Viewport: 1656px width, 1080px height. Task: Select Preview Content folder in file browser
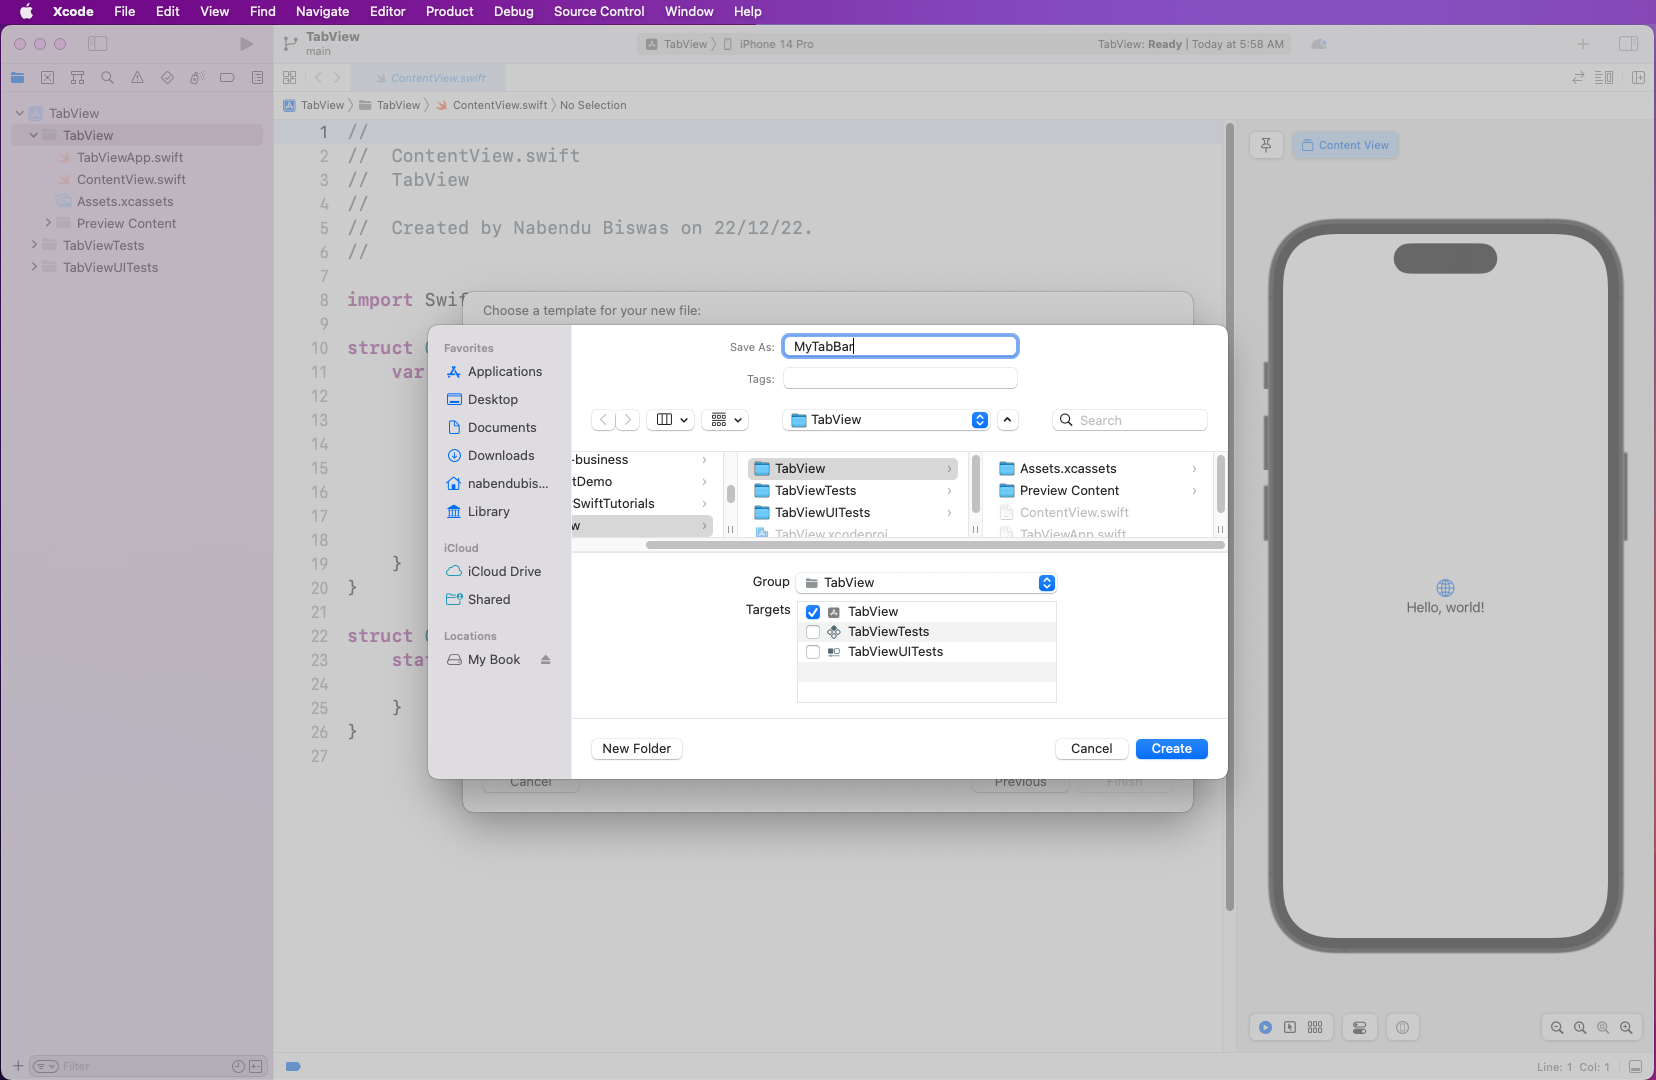click(x=1098, y=491)
